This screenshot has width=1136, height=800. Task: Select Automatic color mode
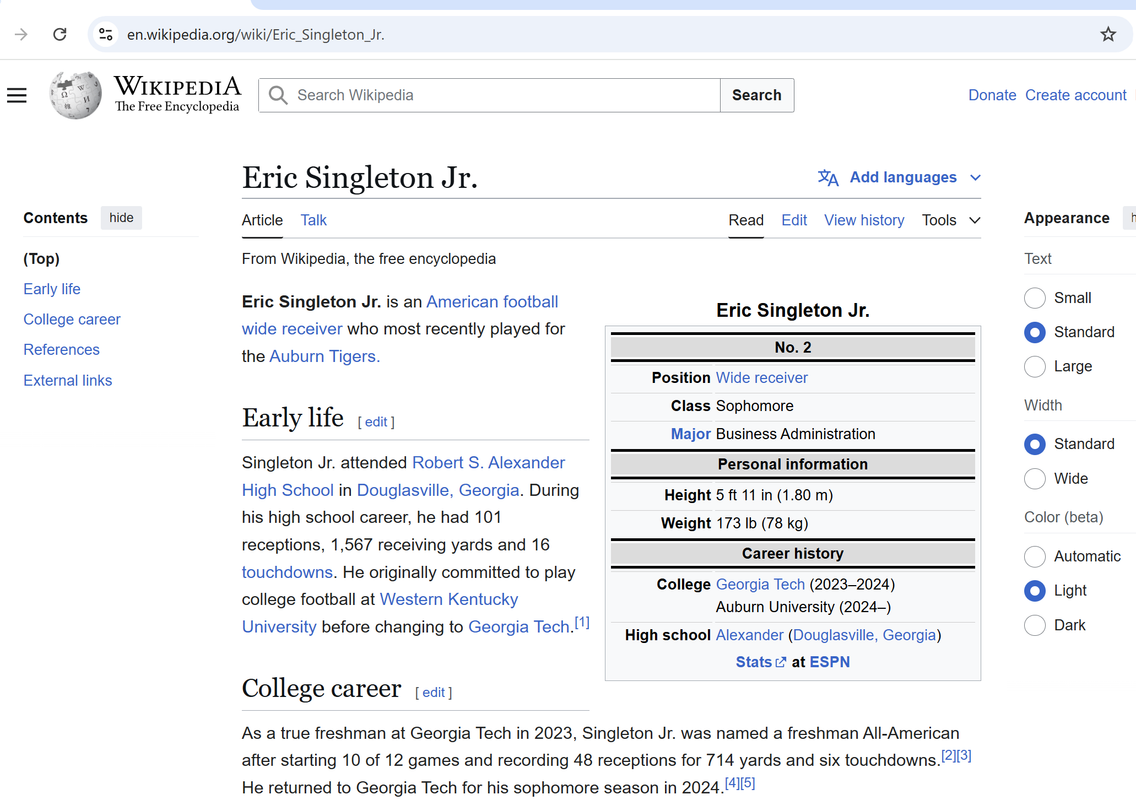coord(1035,556)
